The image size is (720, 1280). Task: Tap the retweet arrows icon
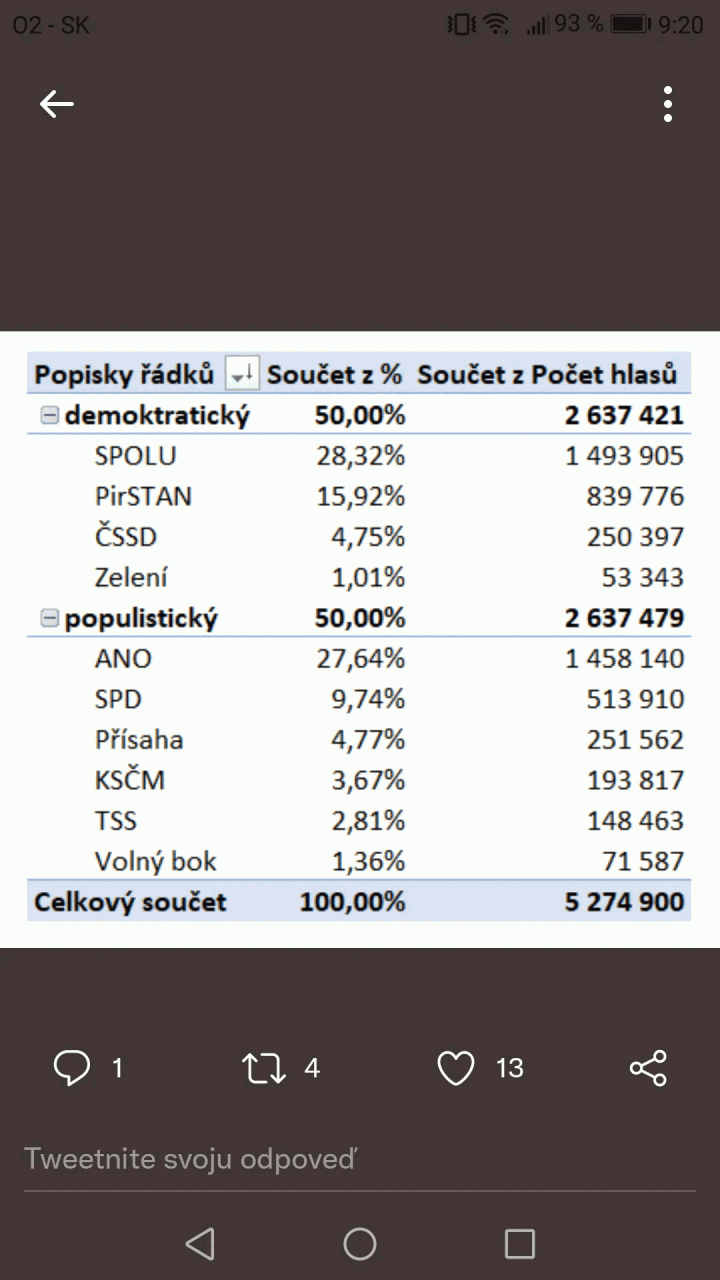click(x=263, y=1068)
